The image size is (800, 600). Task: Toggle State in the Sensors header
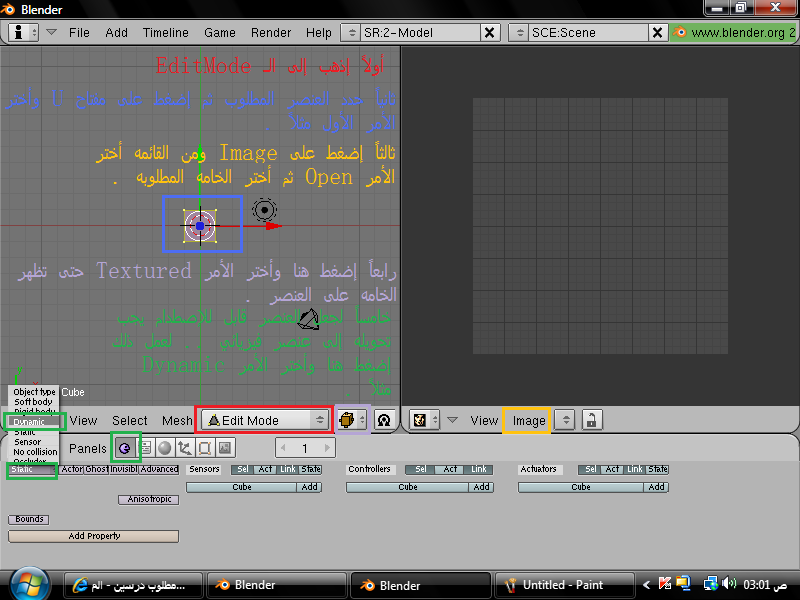311,469
